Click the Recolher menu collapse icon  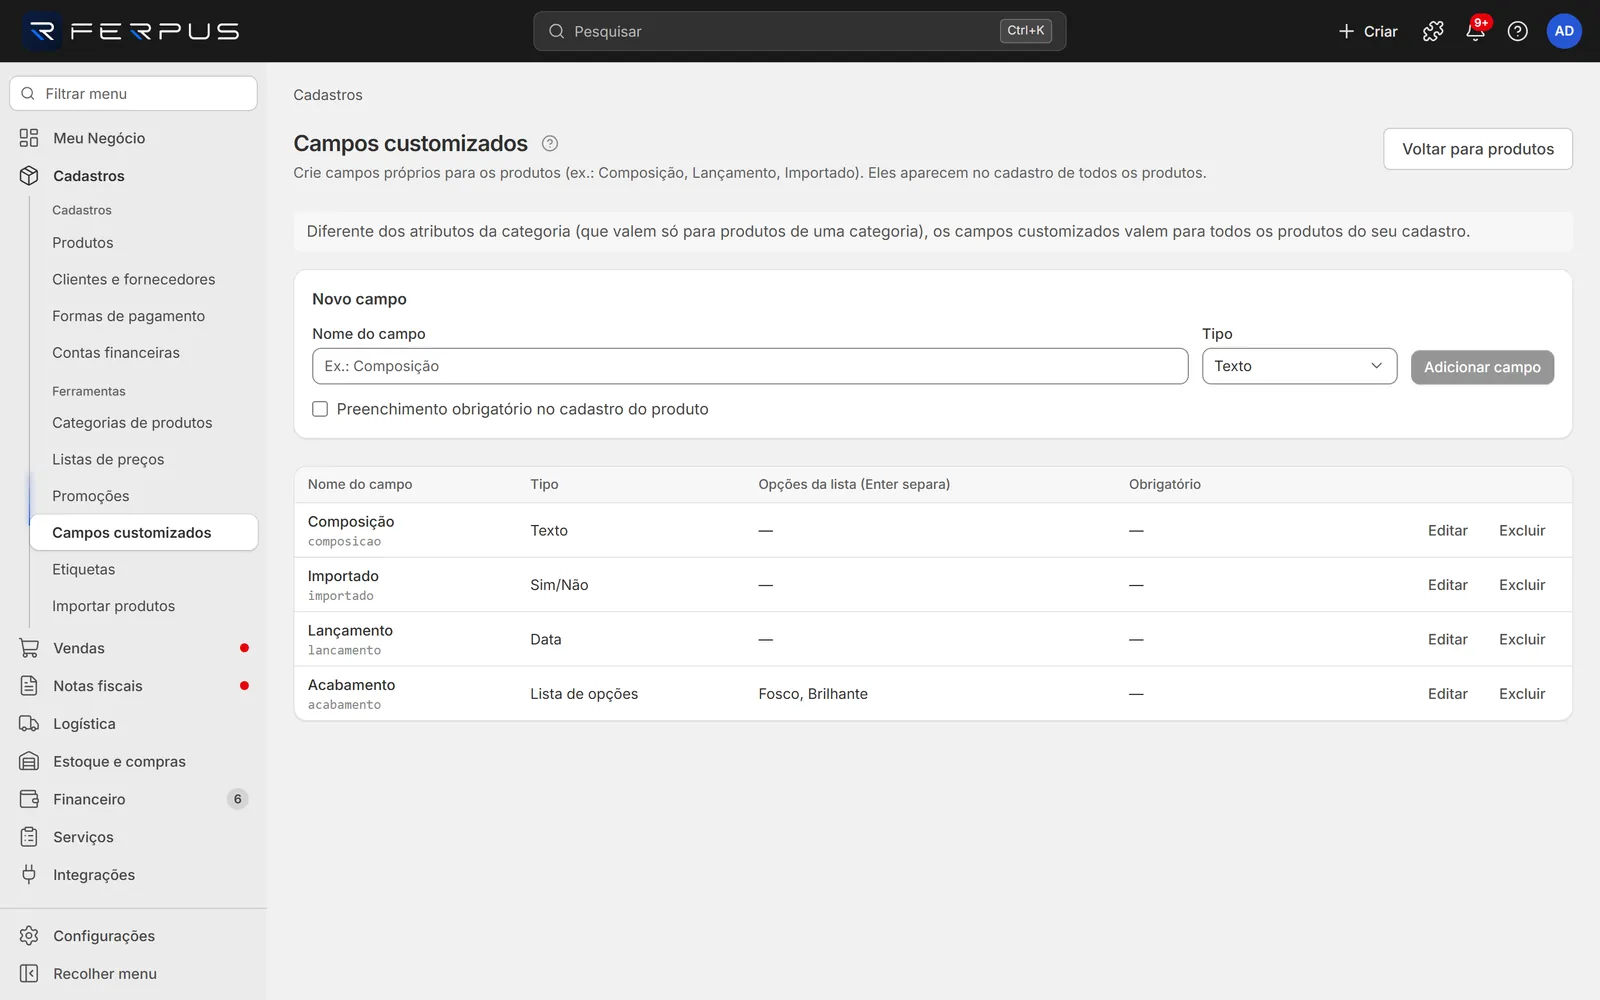[x=29, y=974]
